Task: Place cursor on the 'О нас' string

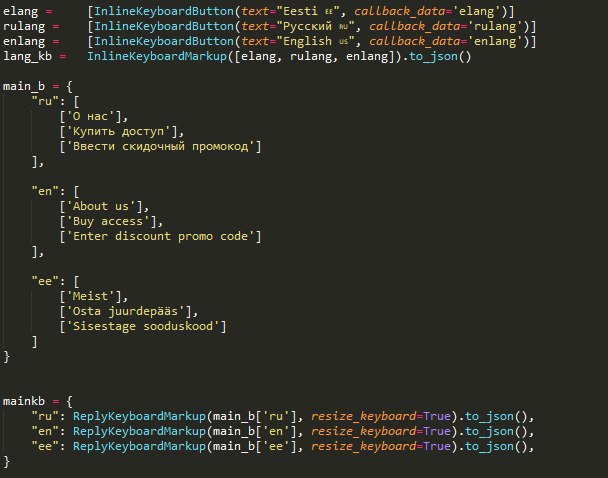Action: [93, 116]
